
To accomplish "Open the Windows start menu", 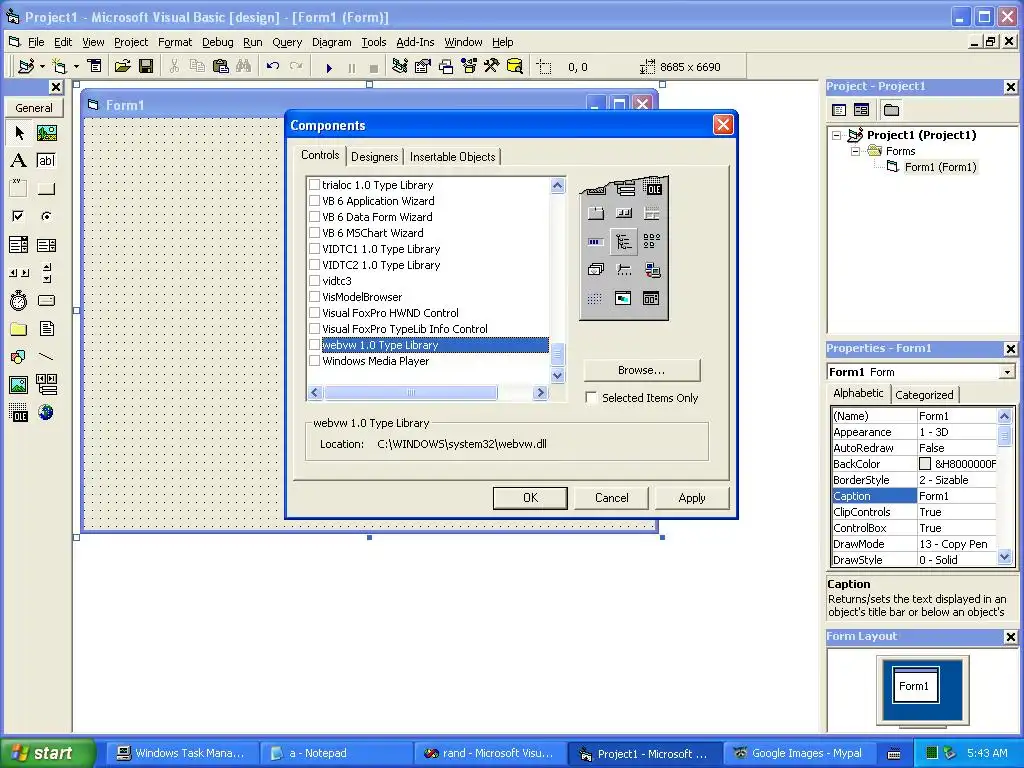I will [47, 753].
